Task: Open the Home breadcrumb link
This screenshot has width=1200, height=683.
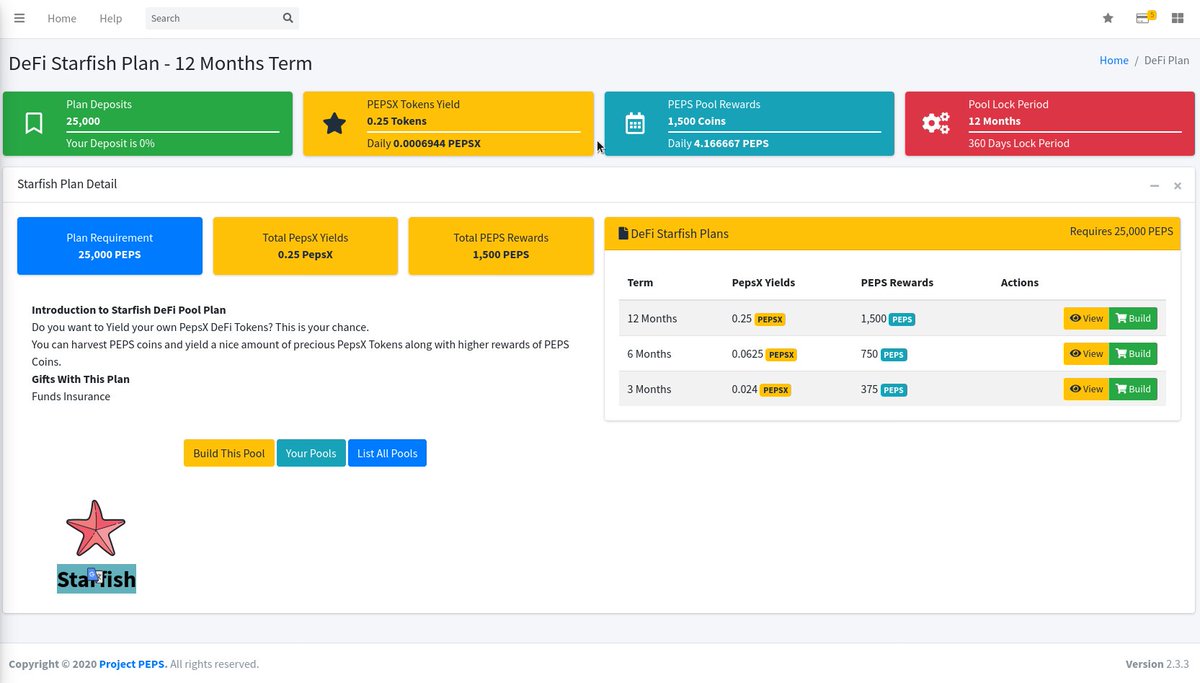Action: point(1113,60)
